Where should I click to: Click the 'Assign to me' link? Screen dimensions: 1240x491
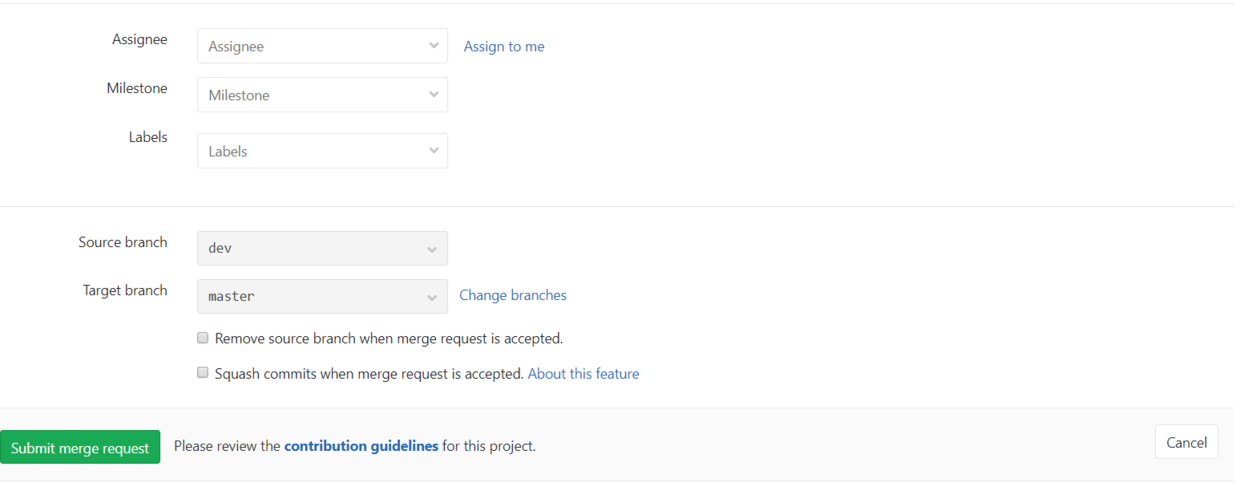click(504, 46)
